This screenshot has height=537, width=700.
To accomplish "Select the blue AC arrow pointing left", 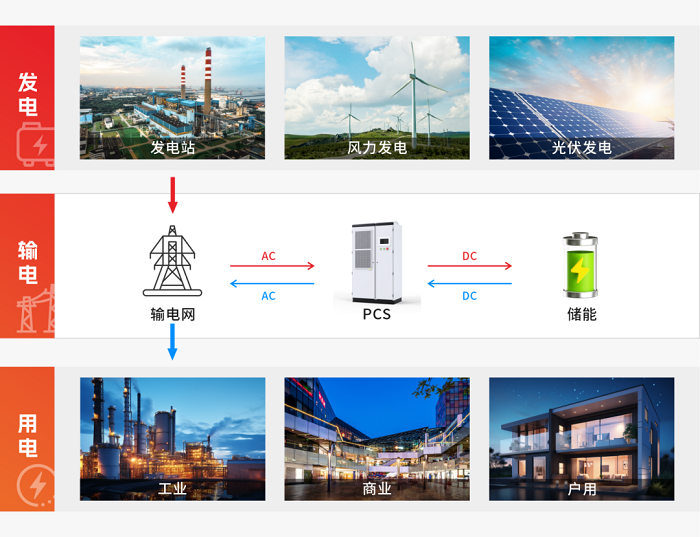I will tap(272, 284).
